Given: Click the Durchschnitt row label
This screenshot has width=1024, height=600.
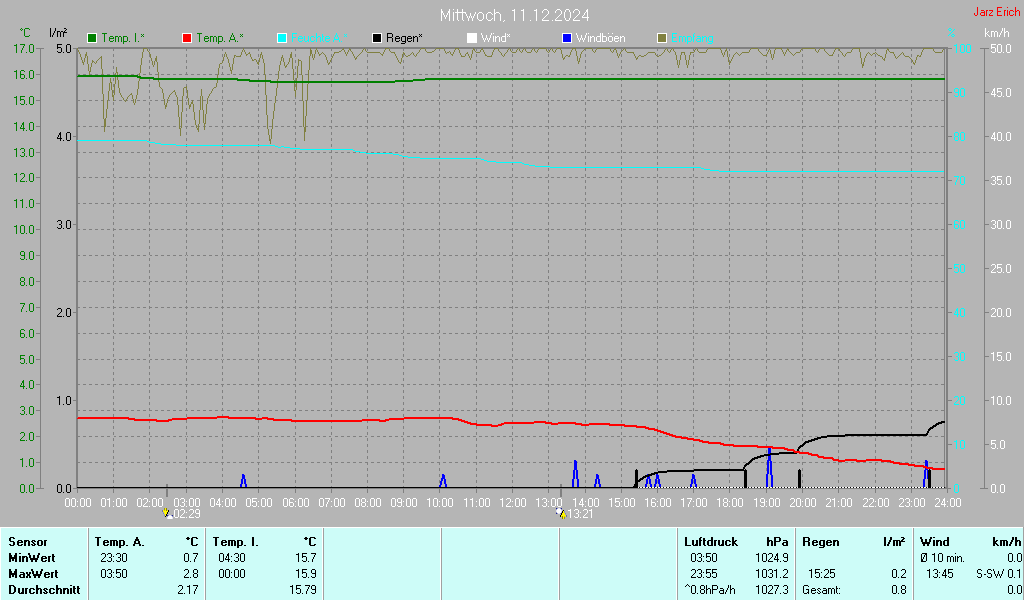Looking at the screenshot, I should tap(41, 590).
